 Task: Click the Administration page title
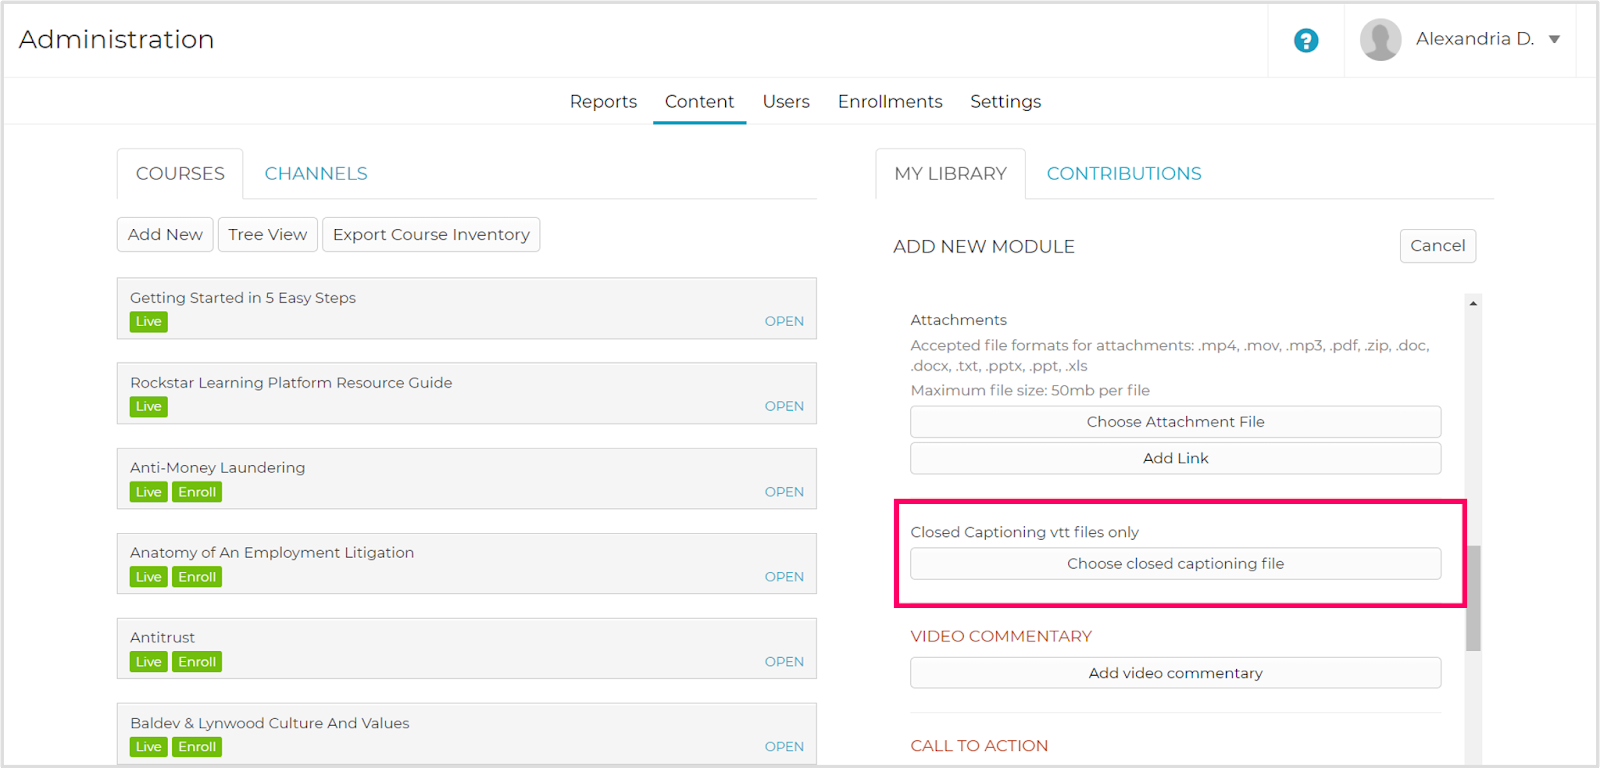[x=116, y=39]
